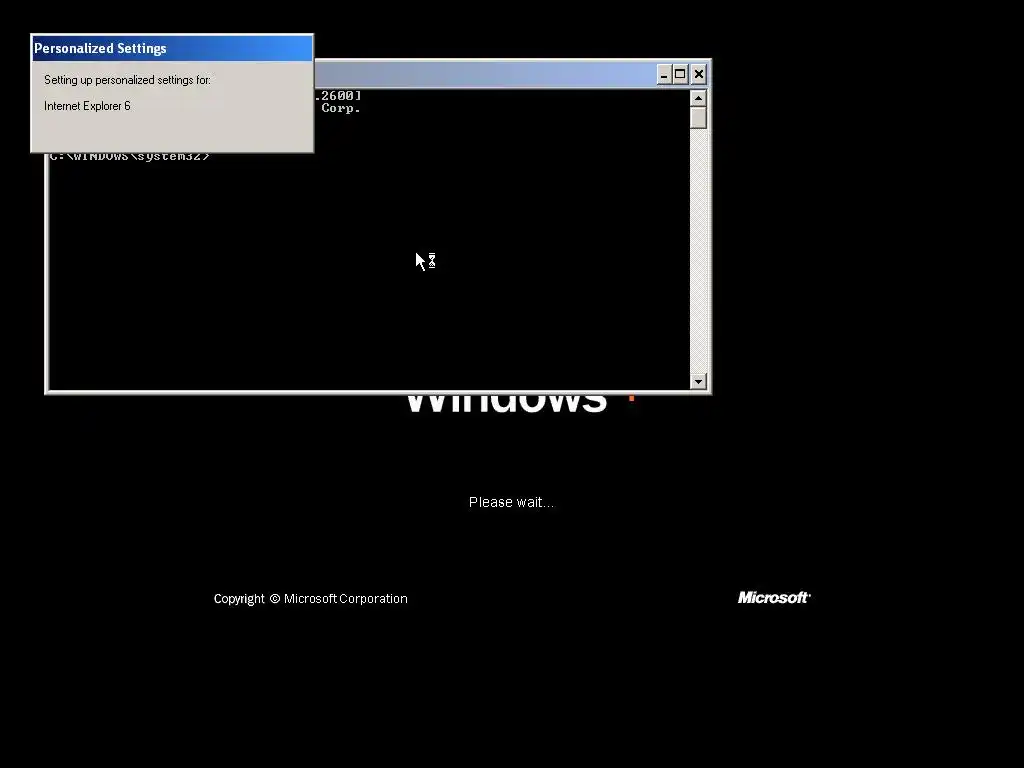Click the scrollbar down arrow in console
1024x768 pixels.
point(698,381)
